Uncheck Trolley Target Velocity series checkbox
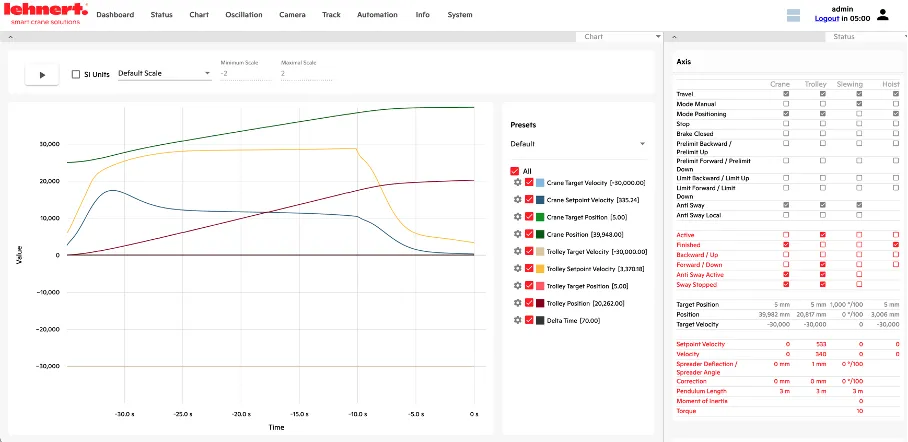This screenshot has width=908, height=442. pyautogui.click(x=529, y=251)
